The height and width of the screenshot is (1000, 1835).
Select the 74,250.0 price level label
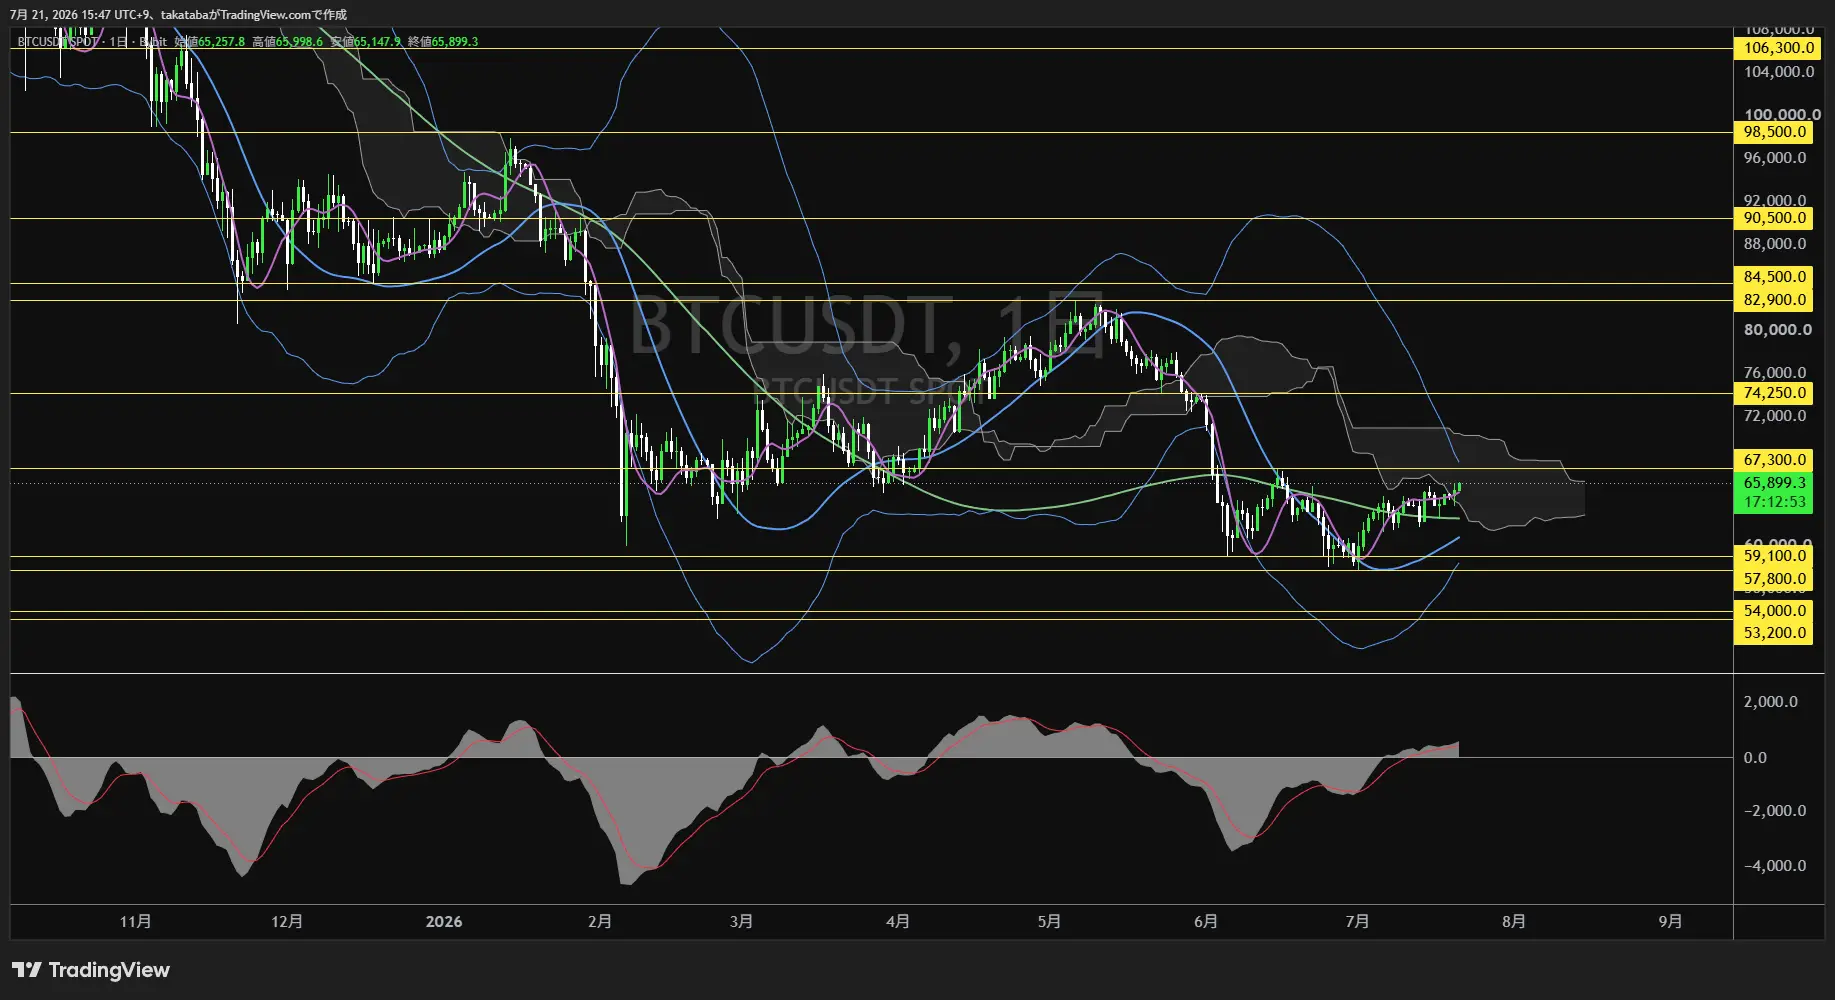(x=1772, y=393)
